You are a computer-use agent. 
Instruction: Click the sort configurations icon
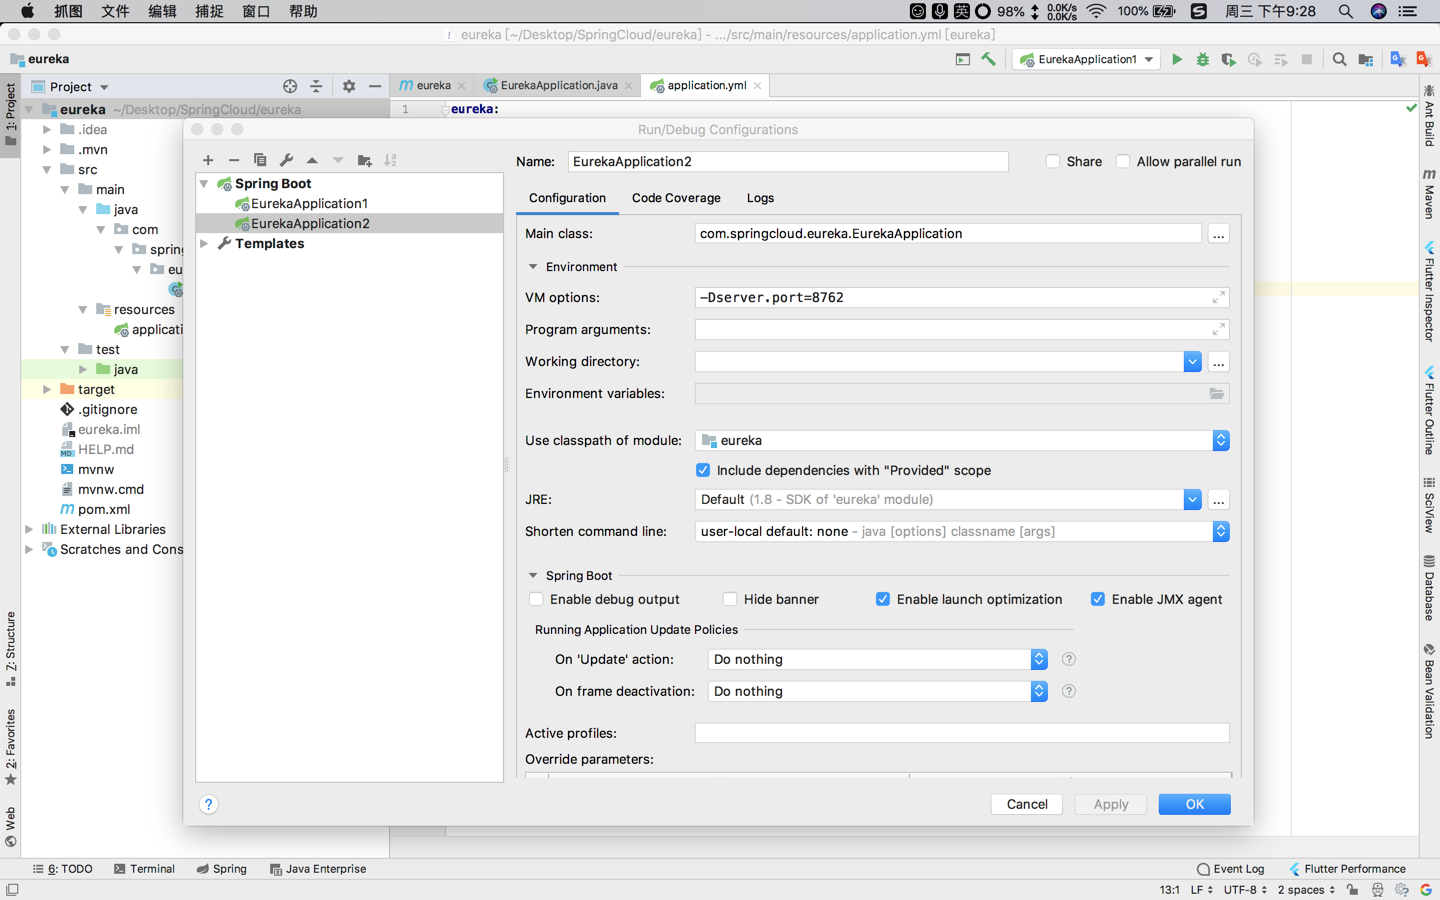click(x=390, y=160)
